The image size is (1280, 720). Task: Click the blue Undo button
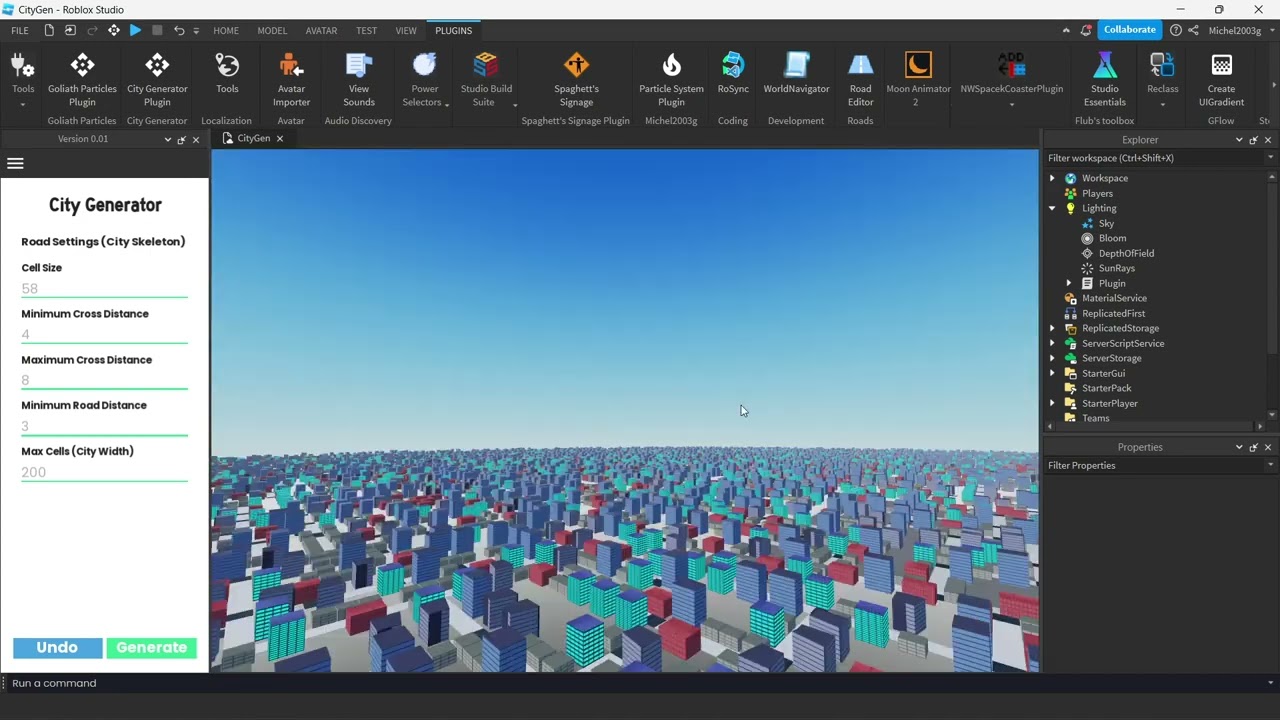click(x=57, y=648)
